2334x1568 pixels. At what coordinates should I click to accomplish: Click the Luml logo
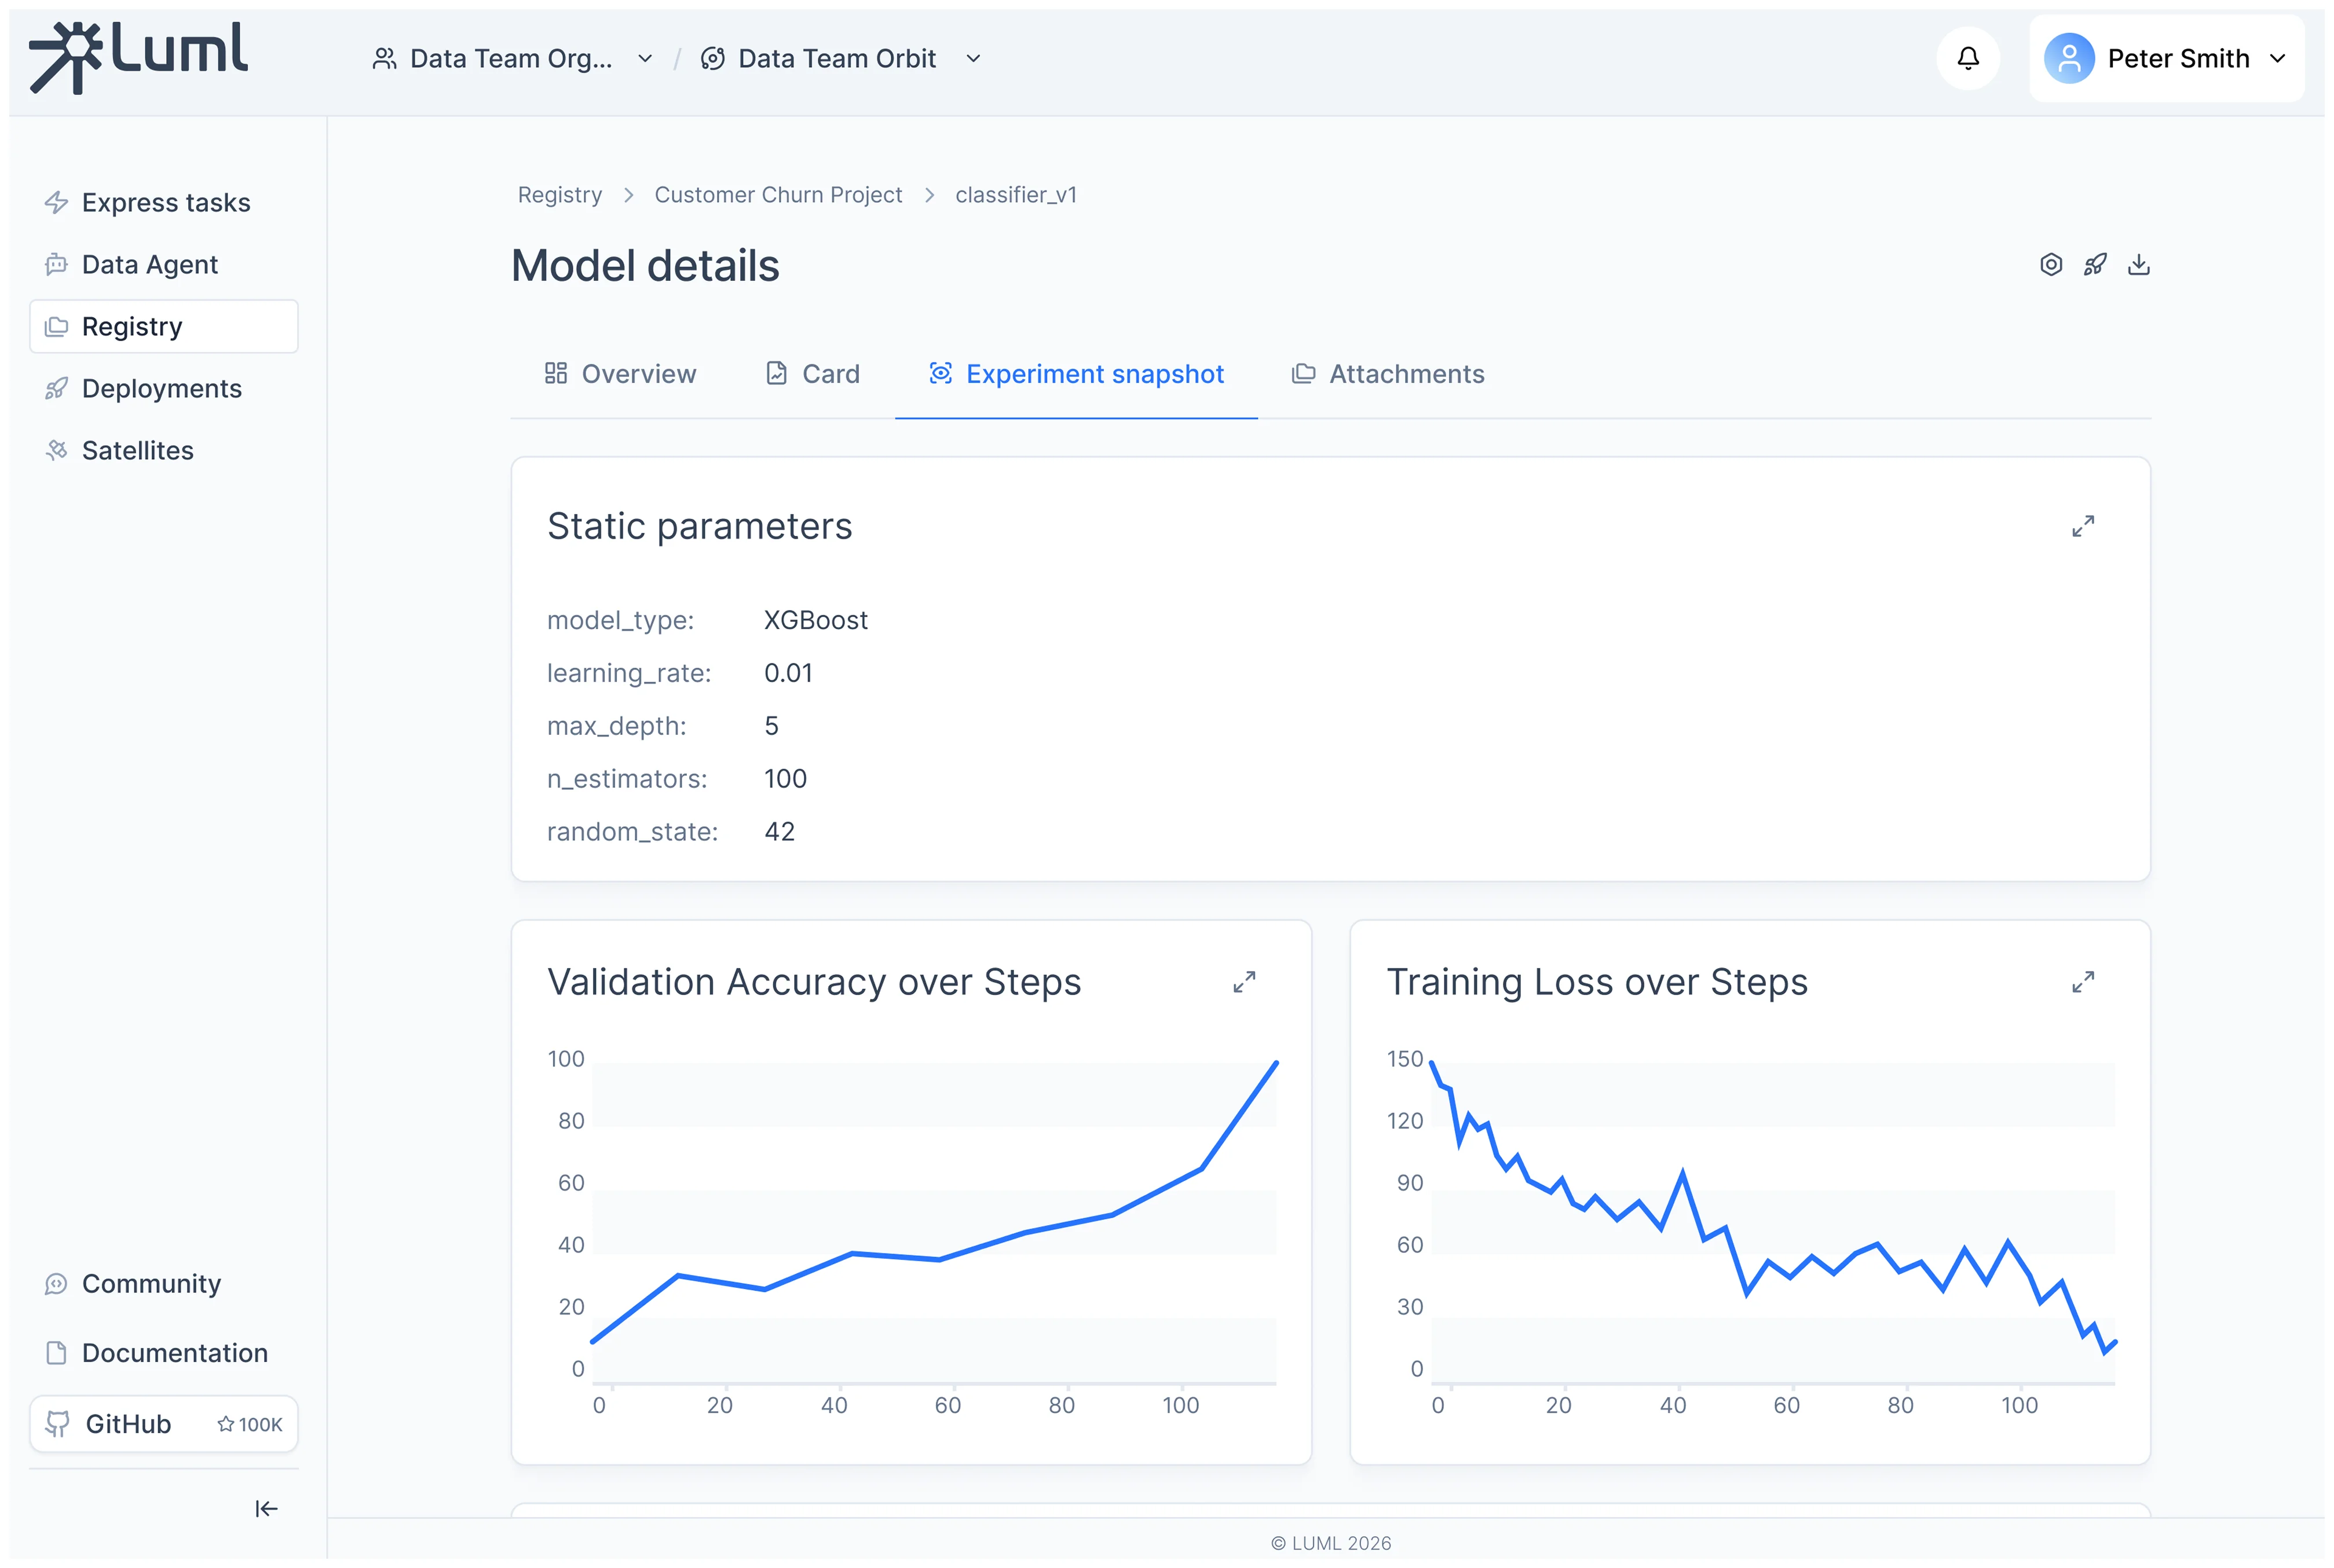pyautogui.click(x=139, y=57)
